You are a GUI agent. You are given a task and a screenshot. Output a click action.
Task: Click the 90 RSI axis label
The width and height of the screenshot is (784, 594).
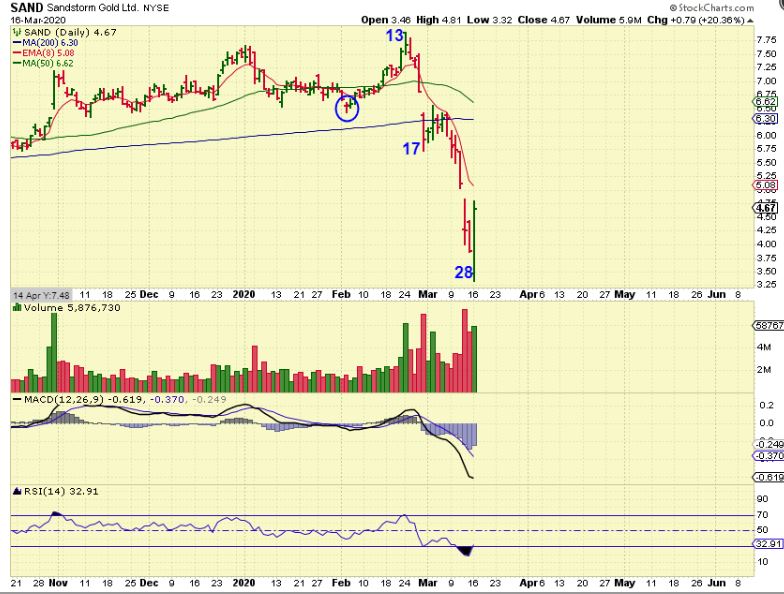pos(762,499)
